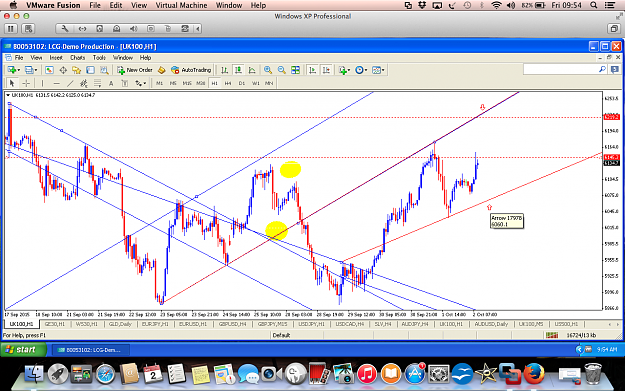Select the vertical line tool
Viewport: 625px width, 391px height.
(42, 83)
